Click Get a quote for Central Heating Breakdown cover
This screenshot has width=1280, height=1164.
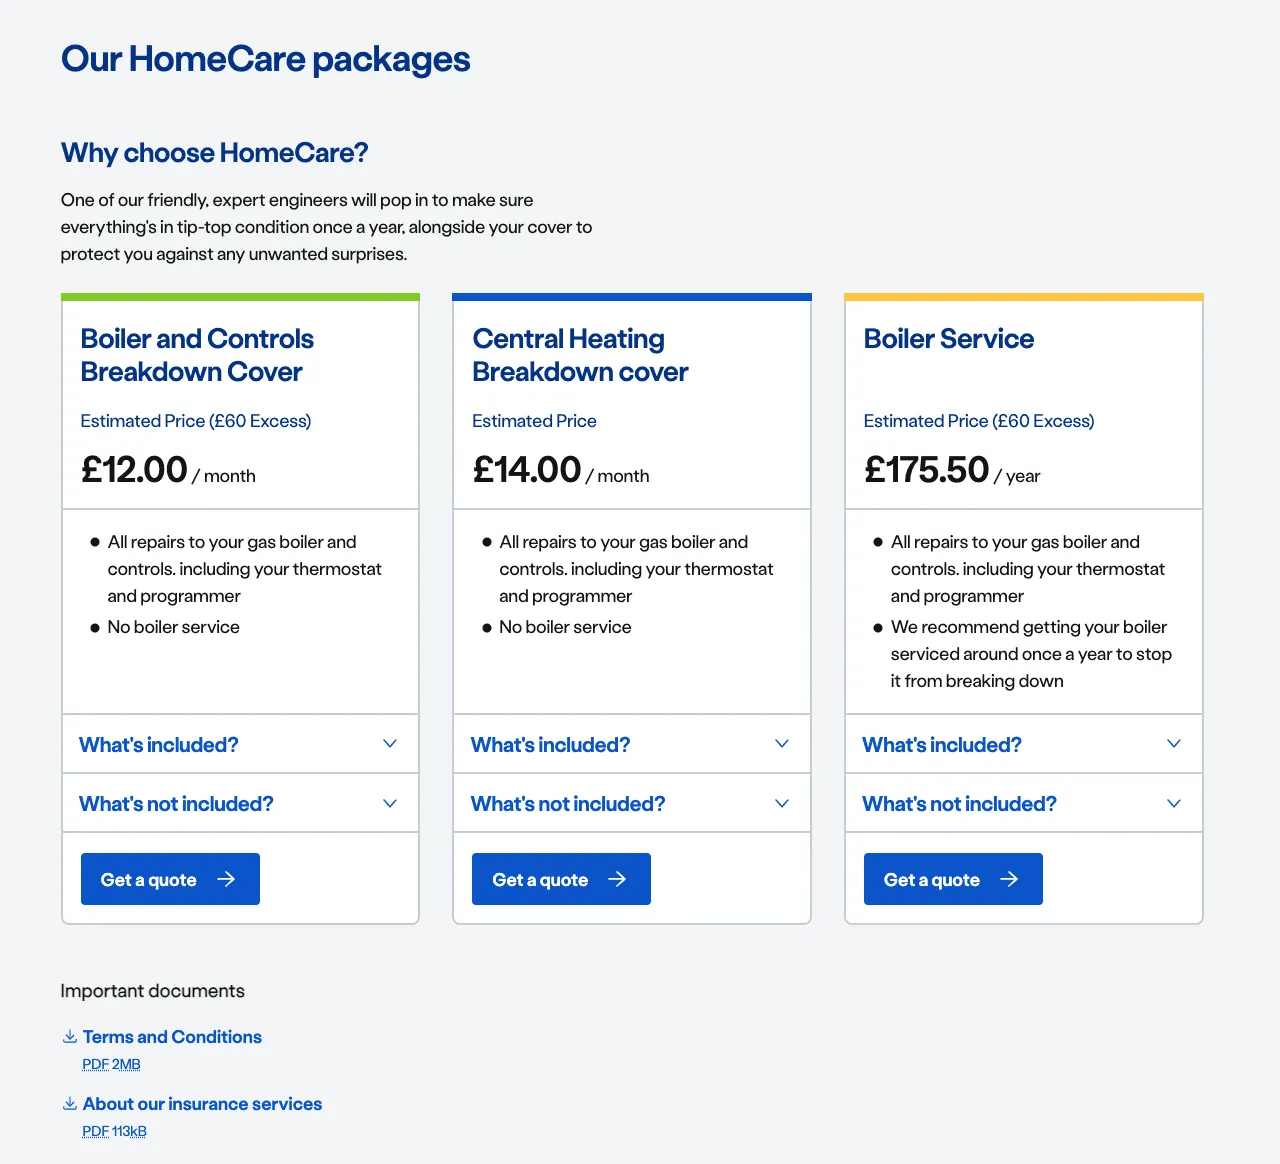(561, 879)
